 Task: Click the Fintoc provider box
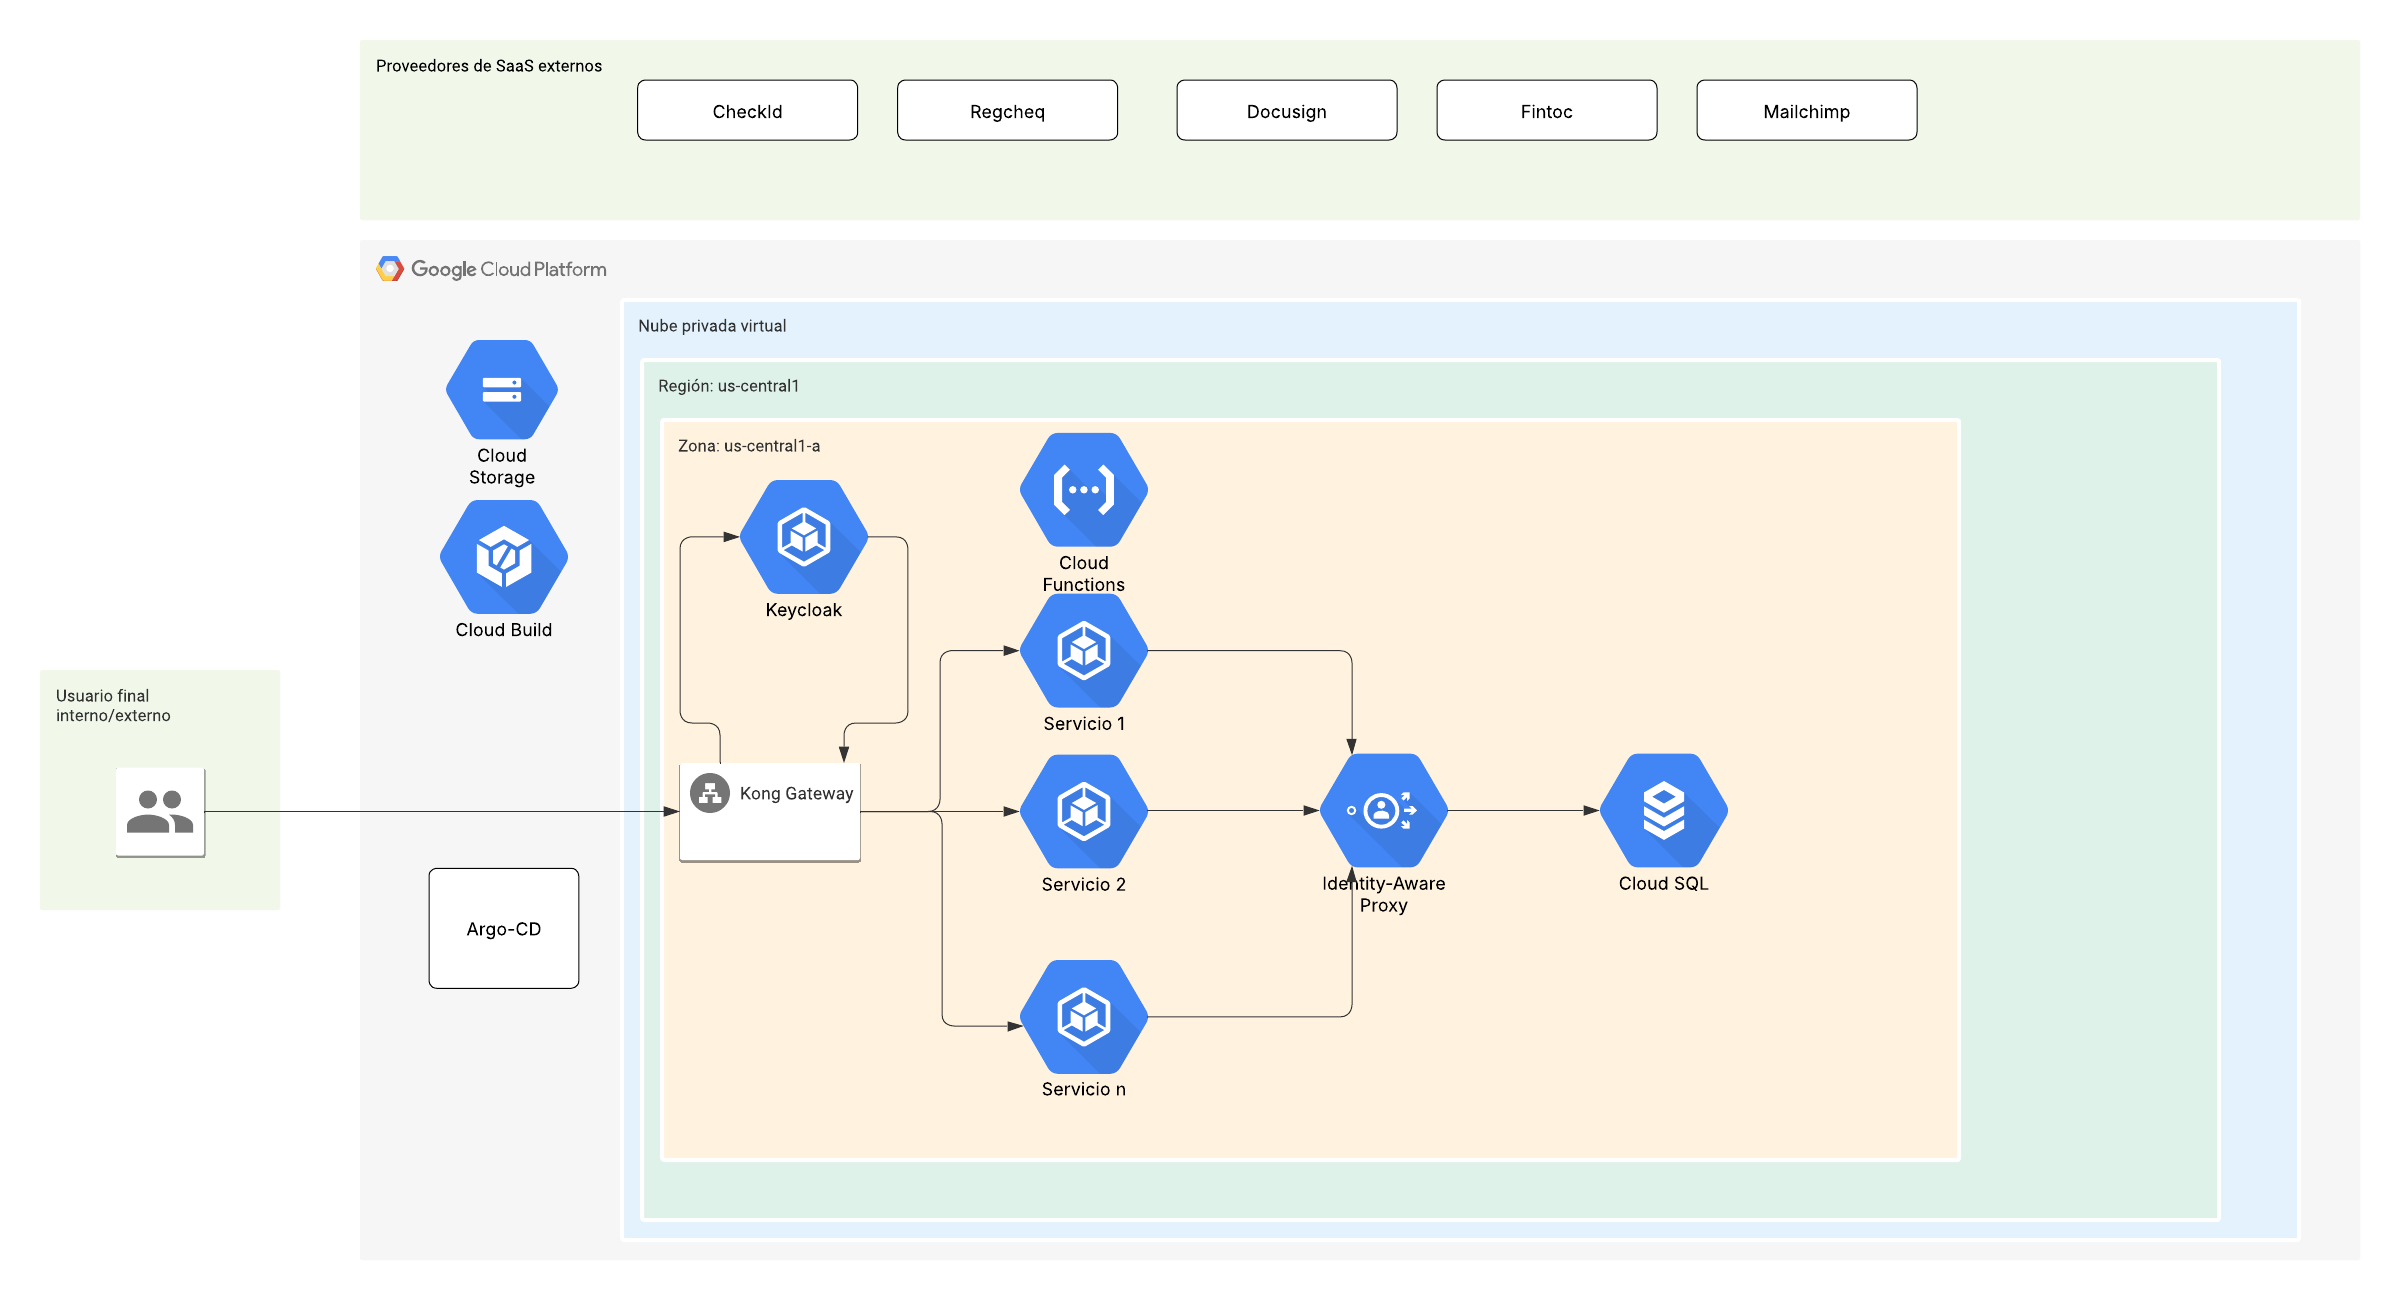click(x=1547, y=111)
